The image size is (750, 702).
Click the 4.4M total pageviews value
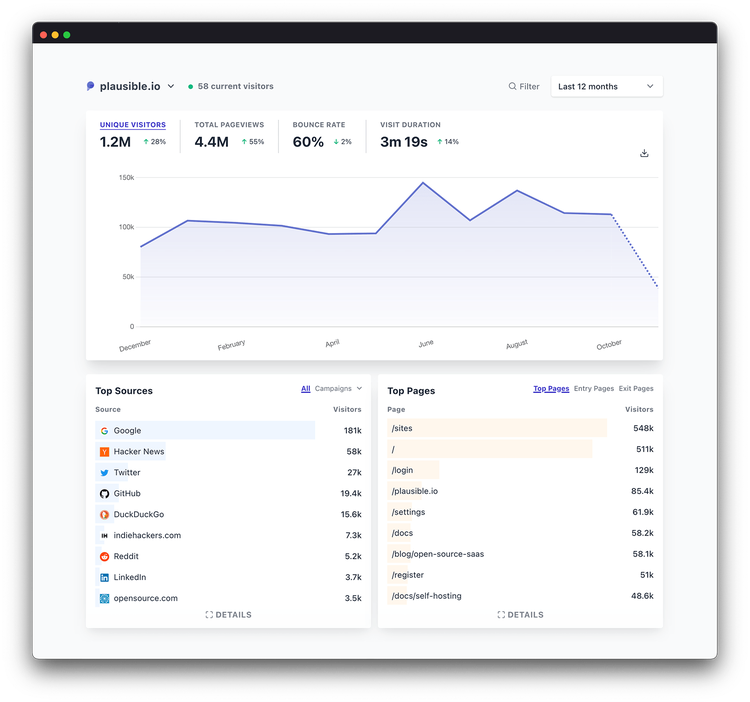[211, 142]
